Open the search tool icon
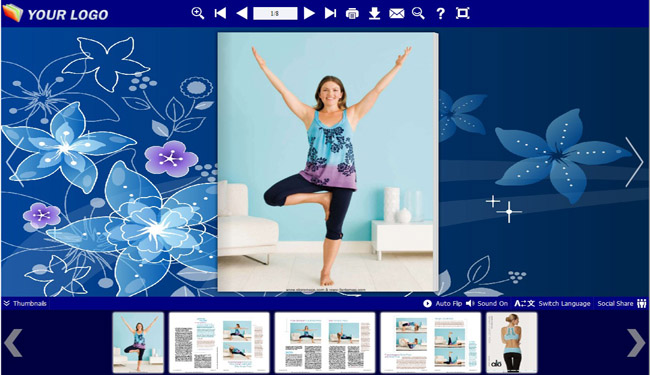650x375 pixels. 418,13
